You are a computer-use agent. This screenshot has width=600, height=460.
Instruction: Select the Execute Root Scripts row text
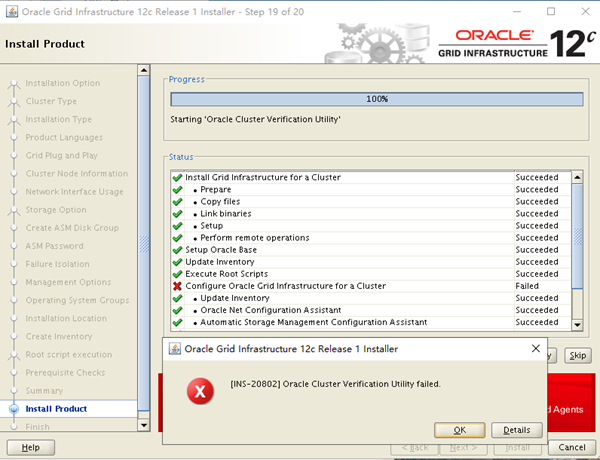click(x=227, y=274)
